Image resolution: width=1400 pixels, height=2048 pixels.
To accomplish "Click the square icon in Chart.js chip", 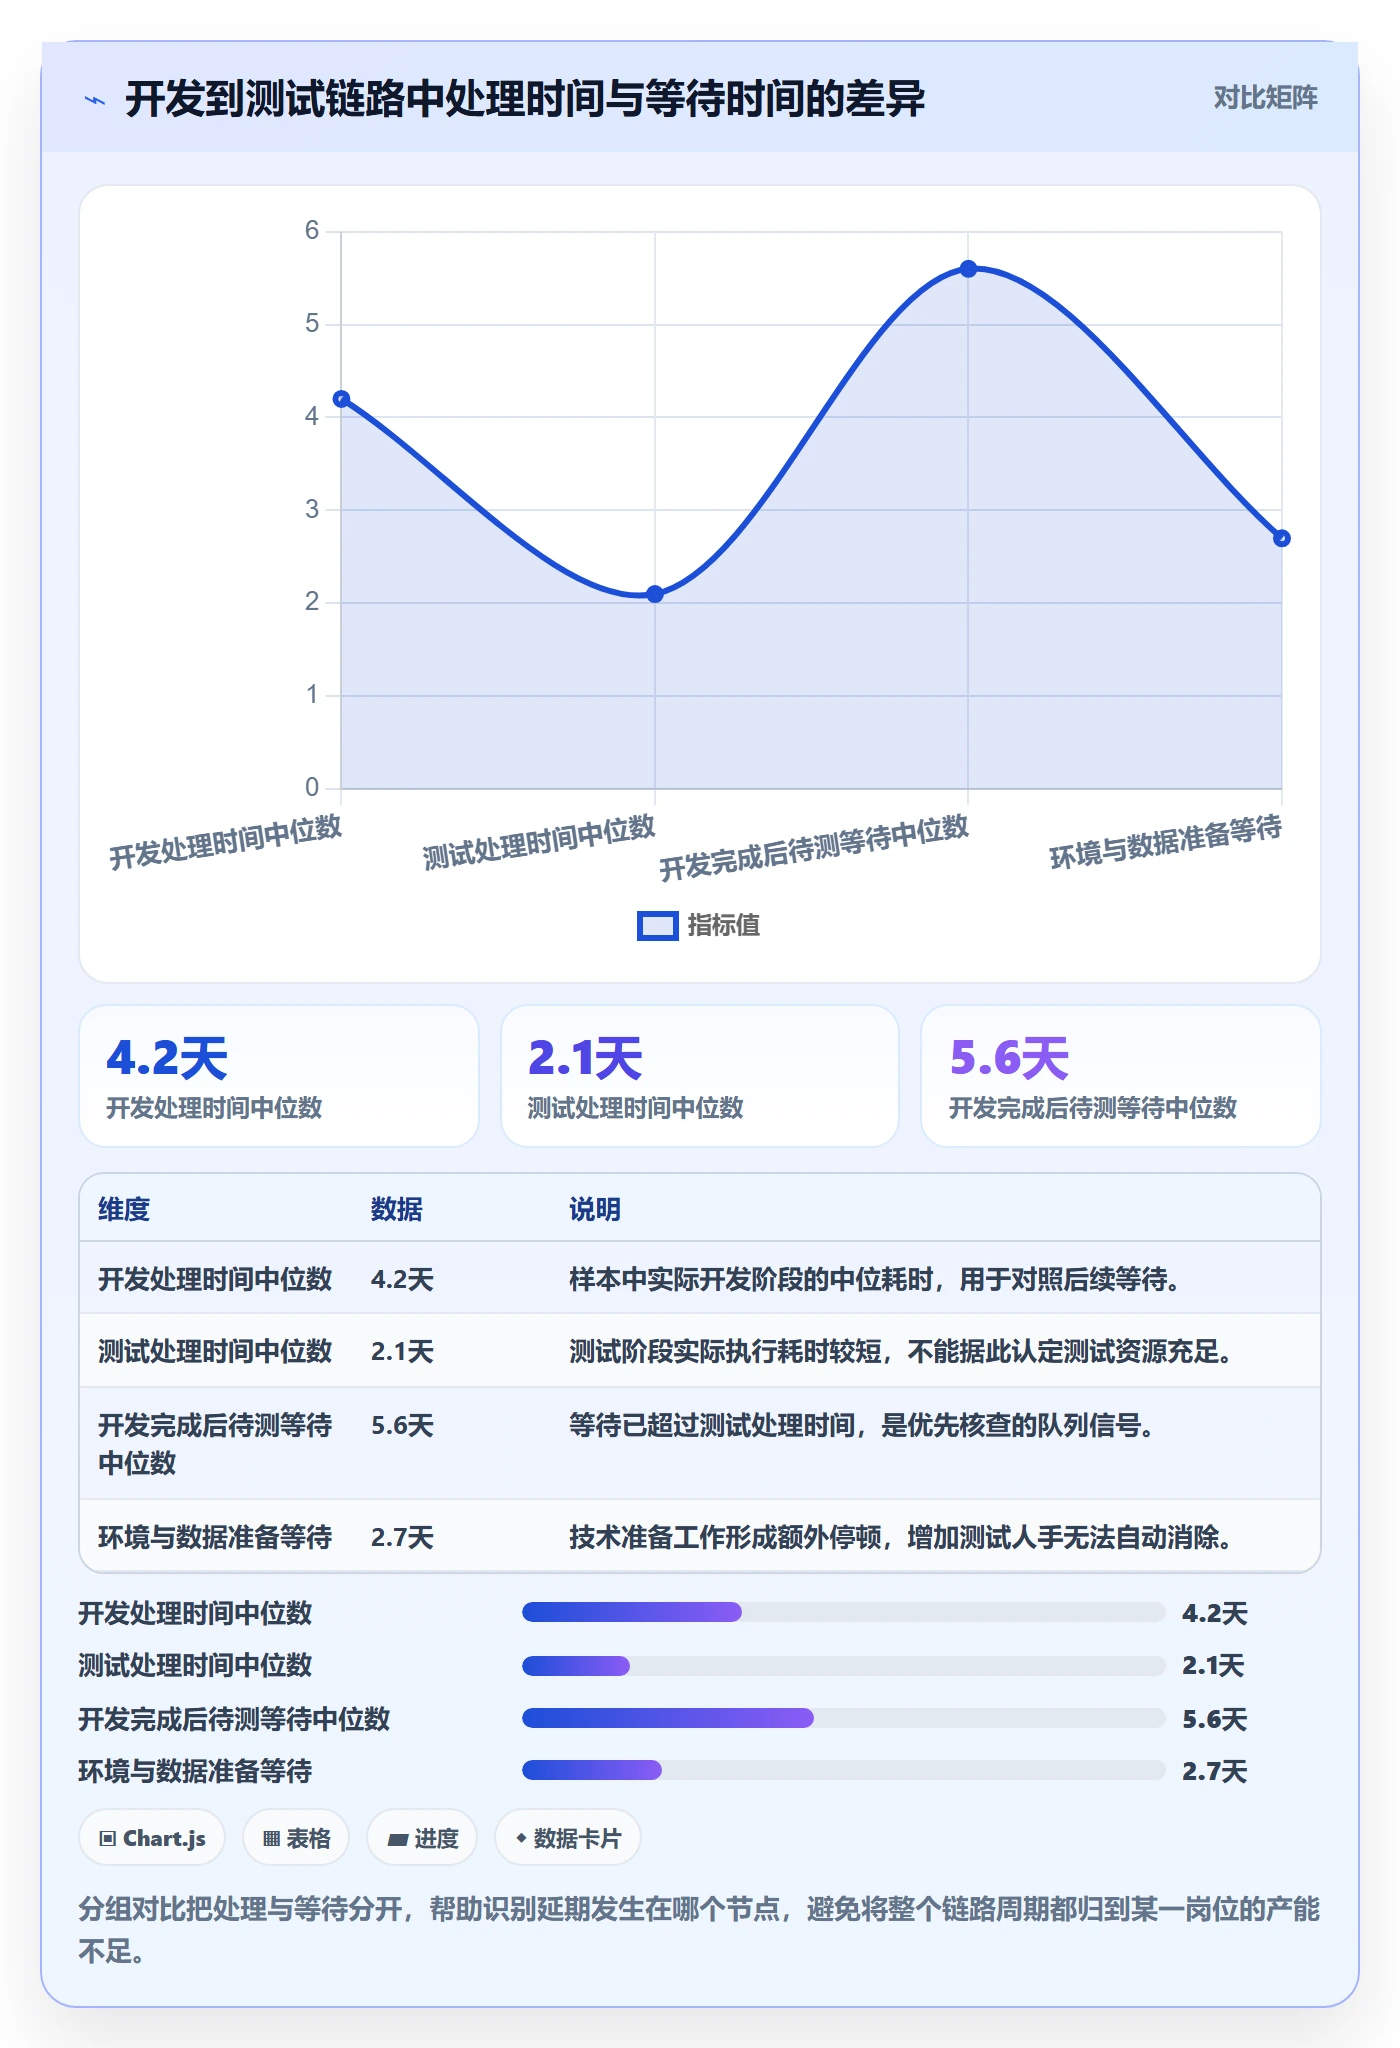I will pos(108,1838).
